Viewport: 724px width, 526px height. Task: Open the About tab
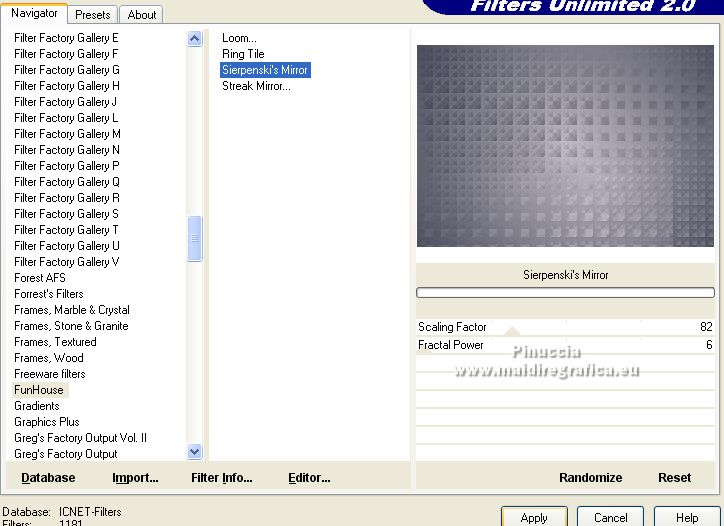coord(141,15)
